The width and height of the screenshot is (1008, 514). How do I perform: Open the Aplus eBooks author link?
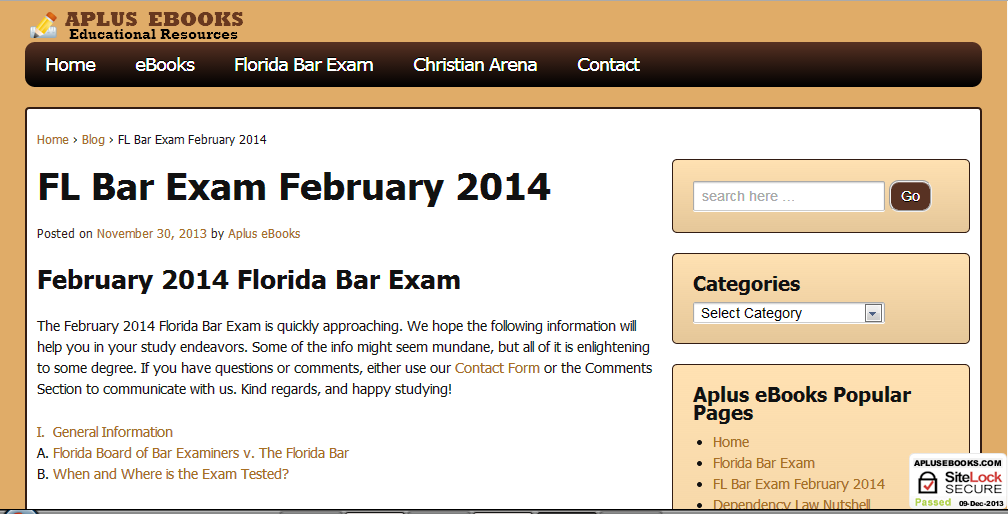click(x=264, y=234)
